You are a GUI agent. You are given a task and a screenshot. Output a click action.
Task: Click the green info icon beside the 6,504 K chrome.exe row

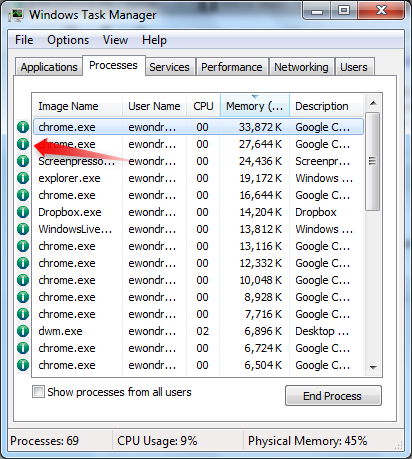[23, 365]
